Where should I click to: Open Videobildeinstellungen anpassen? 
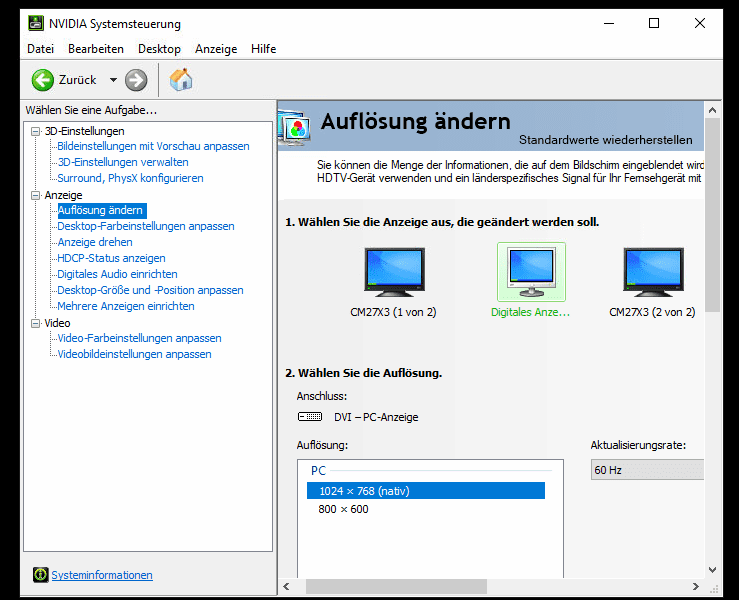coord(134,354)
